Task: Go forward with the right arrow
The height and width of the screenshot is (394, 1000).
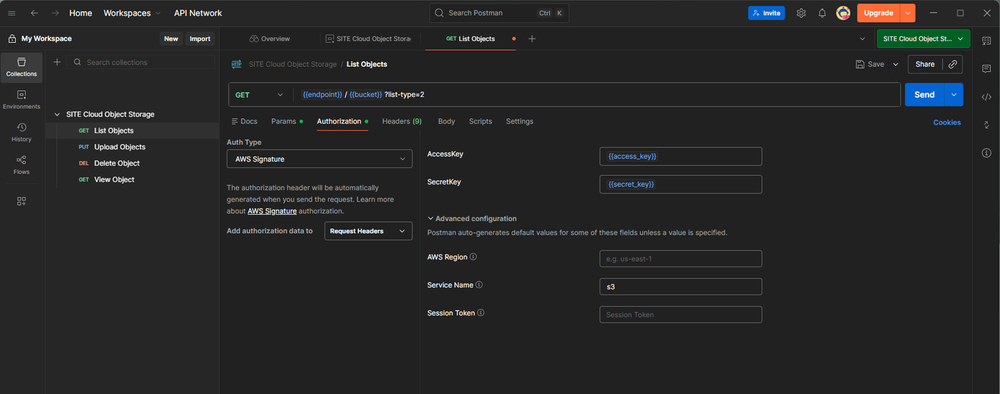Action: click(x=55, y=13)
